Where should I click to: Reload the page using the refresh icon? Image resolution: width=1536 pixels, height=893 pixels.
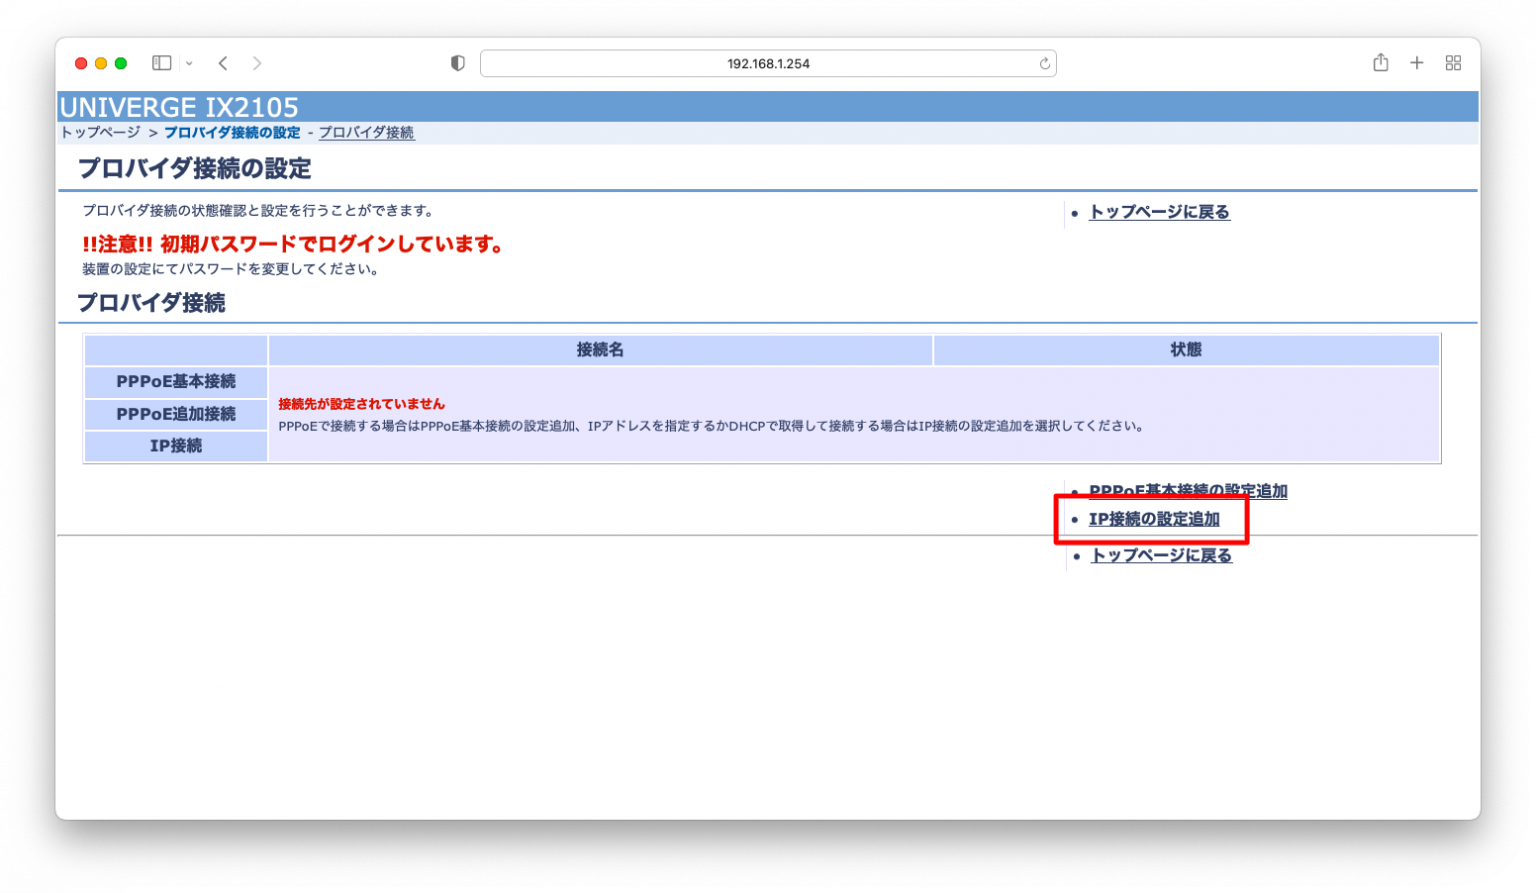[x=1043, y=62]
